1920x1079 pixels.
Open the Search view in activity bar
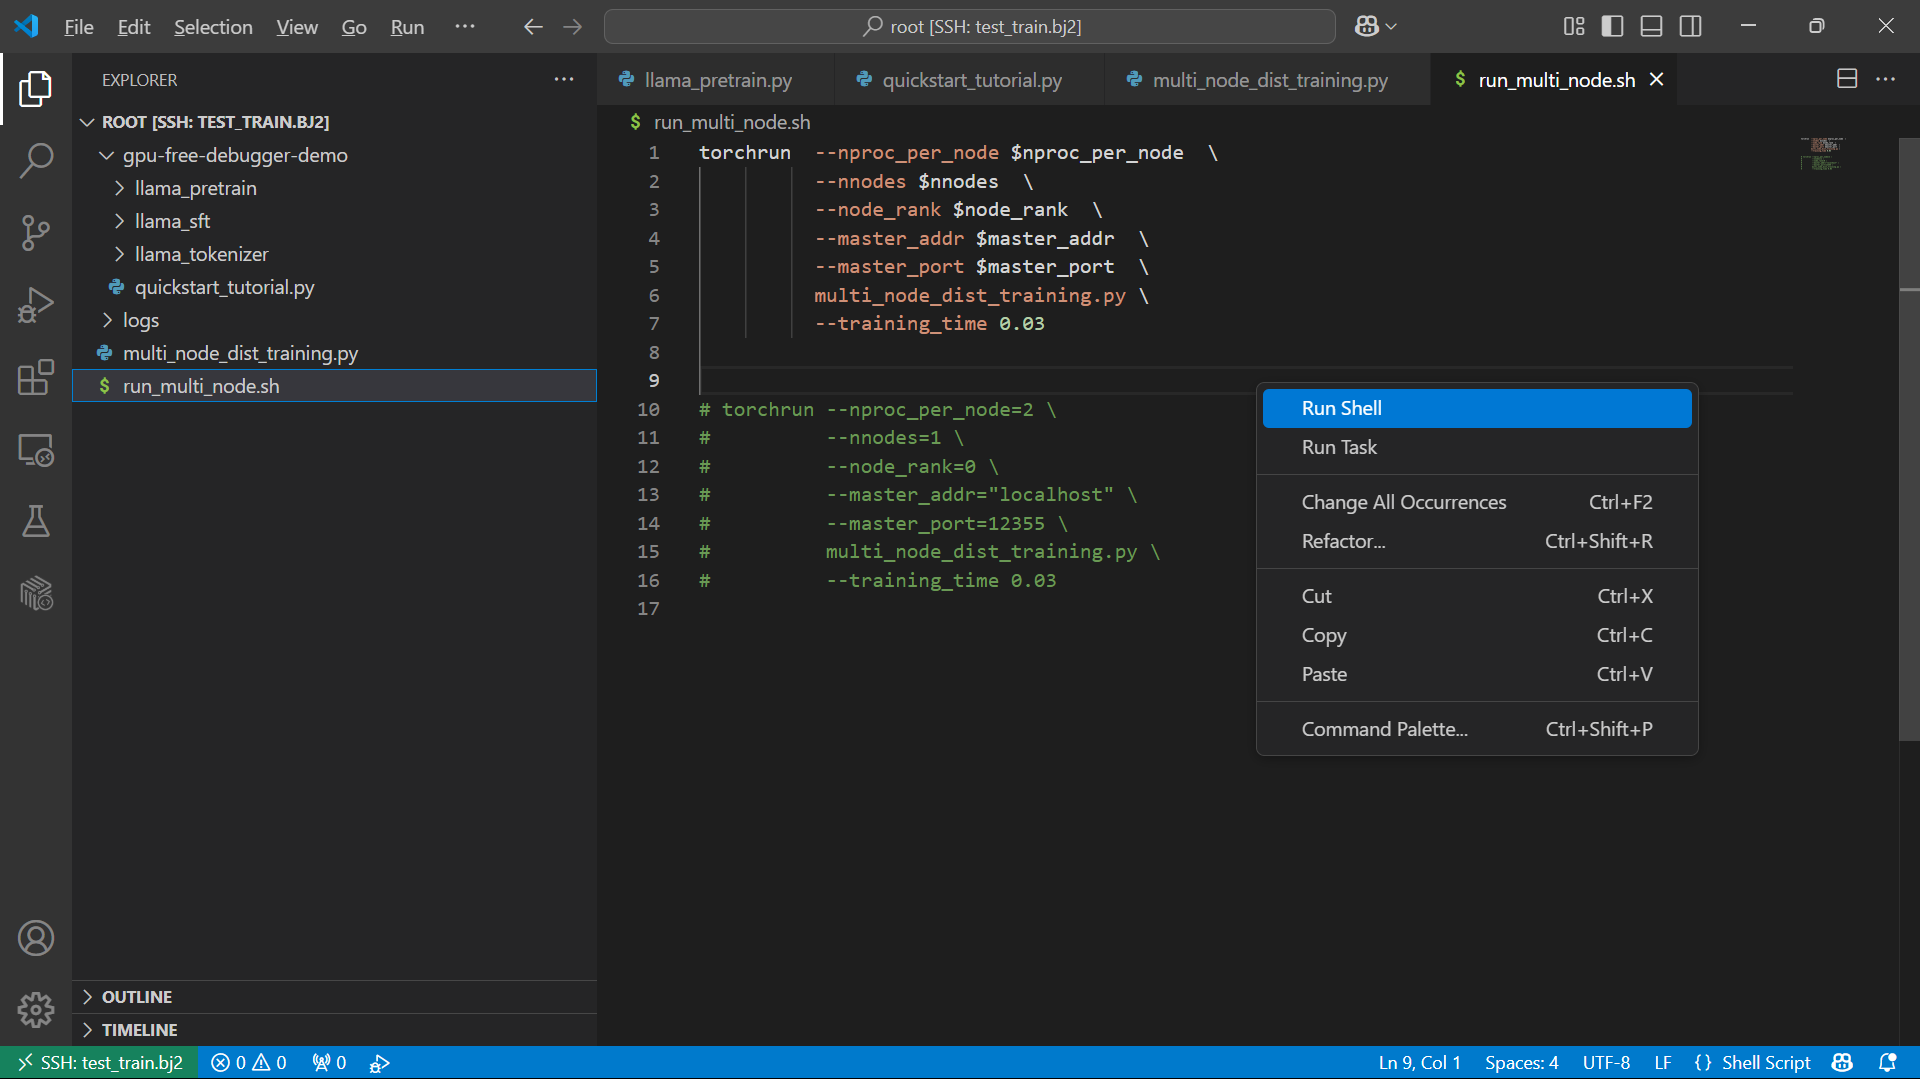coord(36,160)
